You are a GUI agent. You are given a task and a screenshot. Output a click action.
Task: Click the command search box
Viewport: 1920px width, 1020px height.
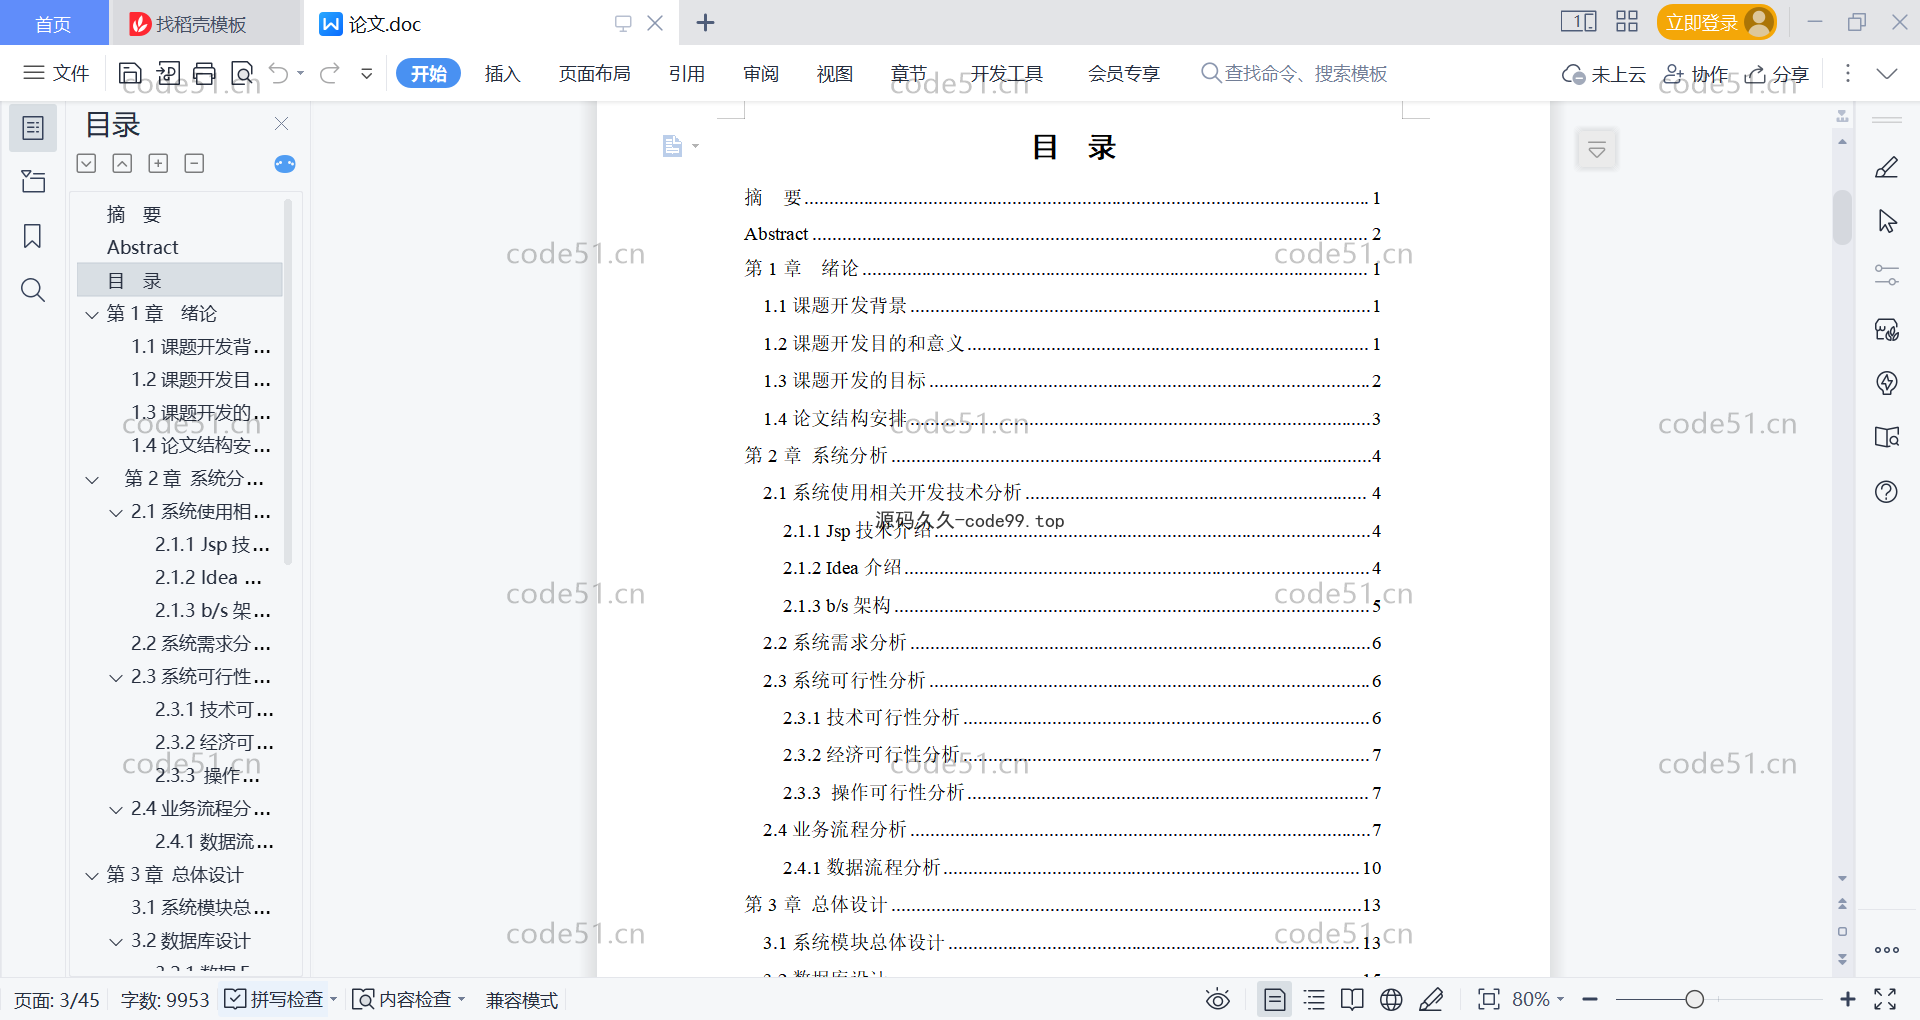1294,73
